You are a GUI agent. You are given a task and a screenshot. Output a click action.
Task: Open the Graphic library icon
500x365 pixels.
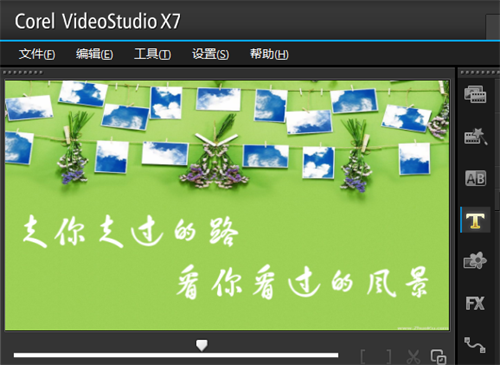pyautogui.click(x=475, y=261)
